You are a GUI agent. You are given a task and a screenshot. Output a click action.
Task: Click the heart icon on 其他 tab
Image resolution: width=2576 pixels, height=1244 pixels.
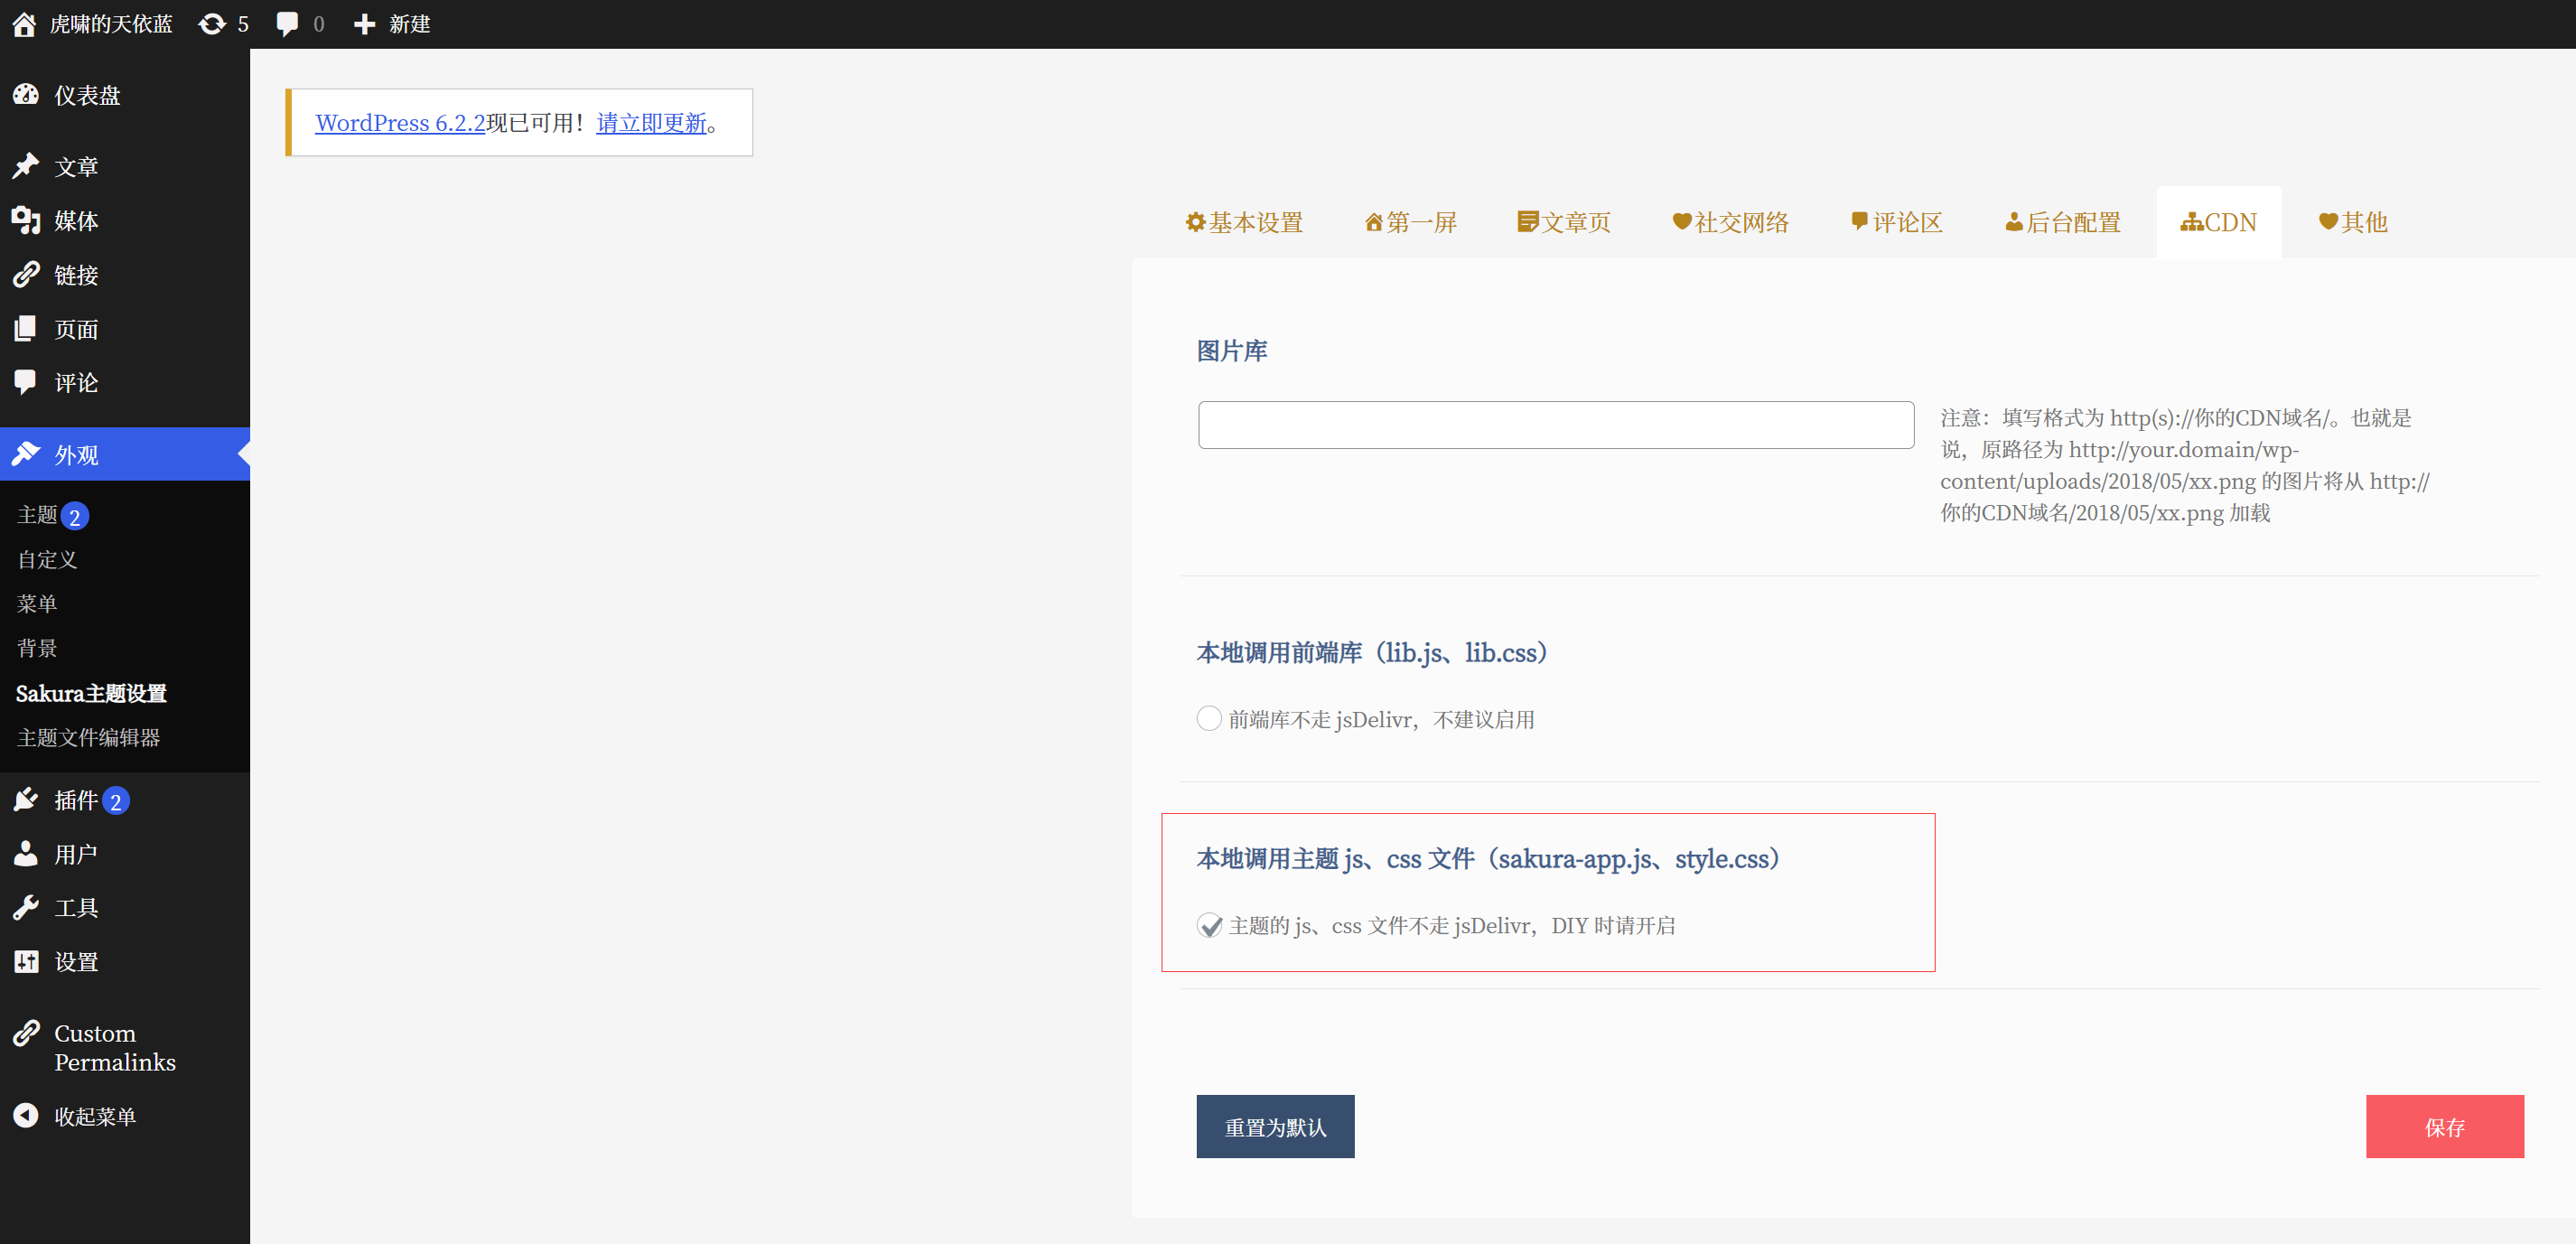click(2328, 221)
